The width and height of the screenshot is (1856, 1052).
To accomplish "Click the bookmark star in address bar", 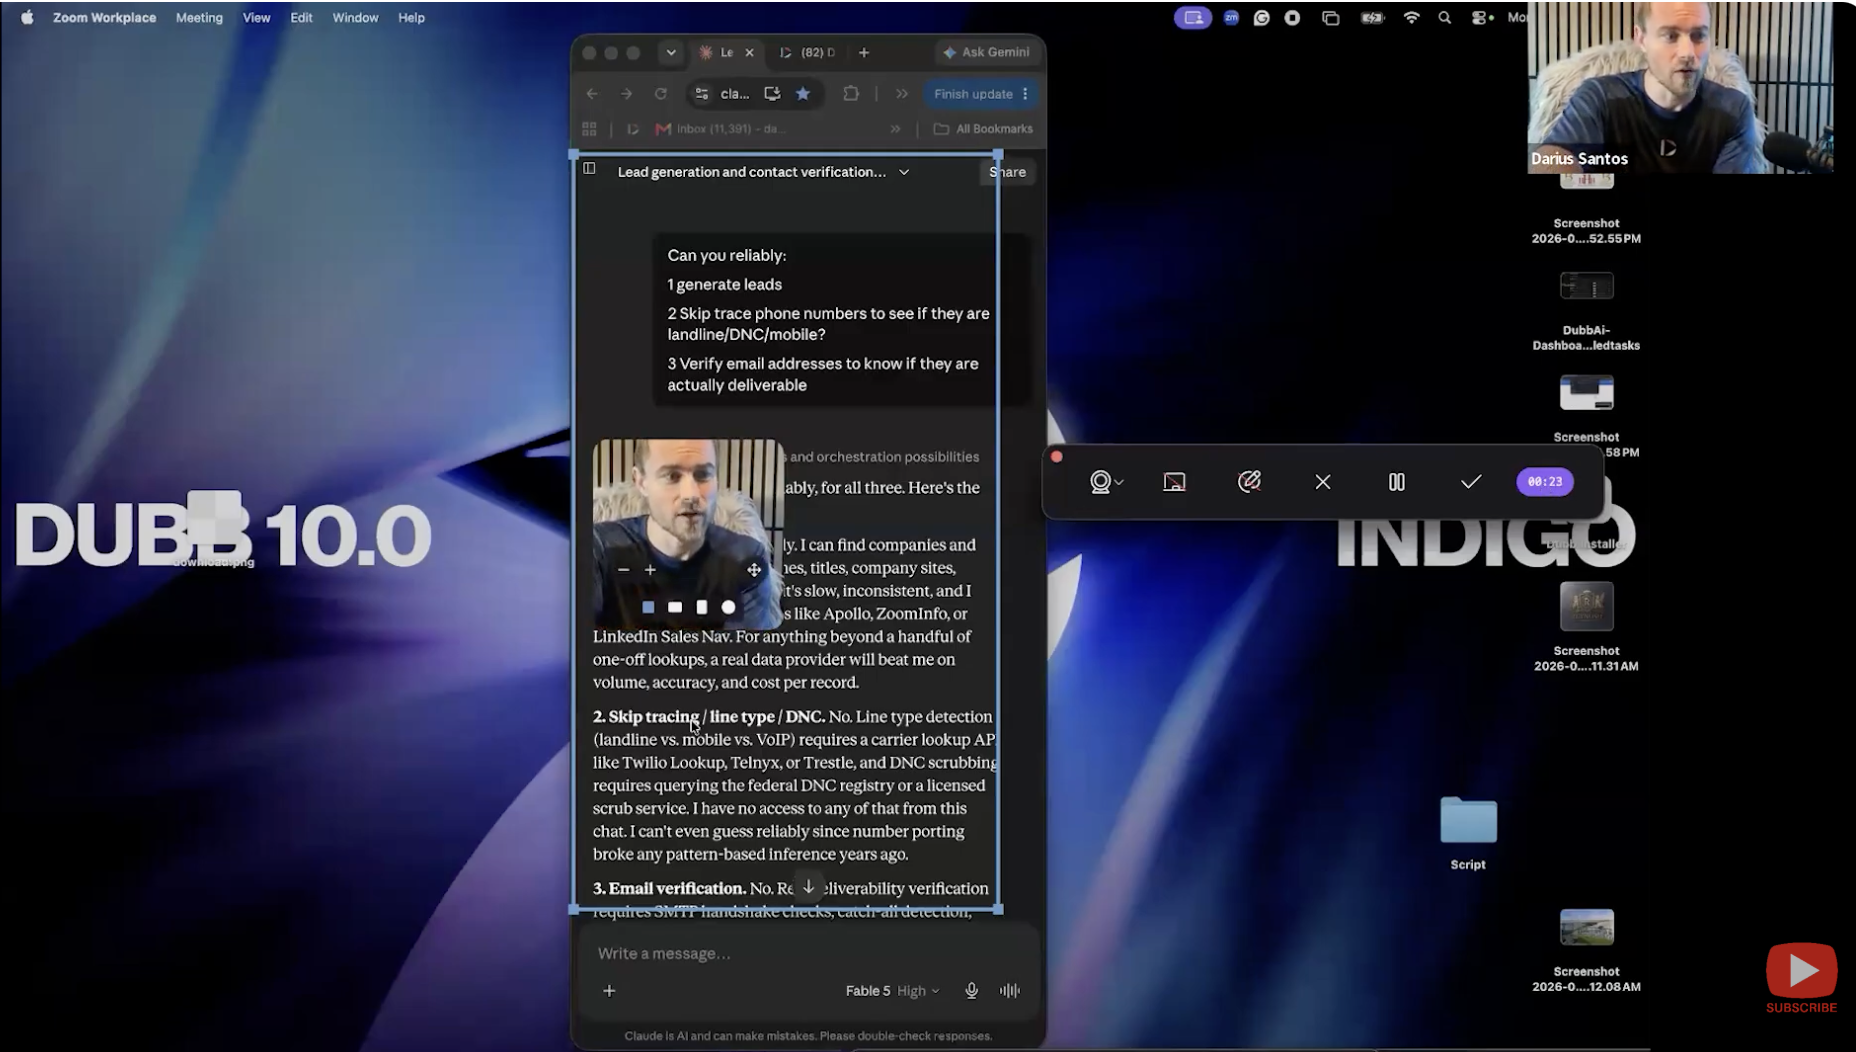I will pyautogui.click(x=803, y=94).
